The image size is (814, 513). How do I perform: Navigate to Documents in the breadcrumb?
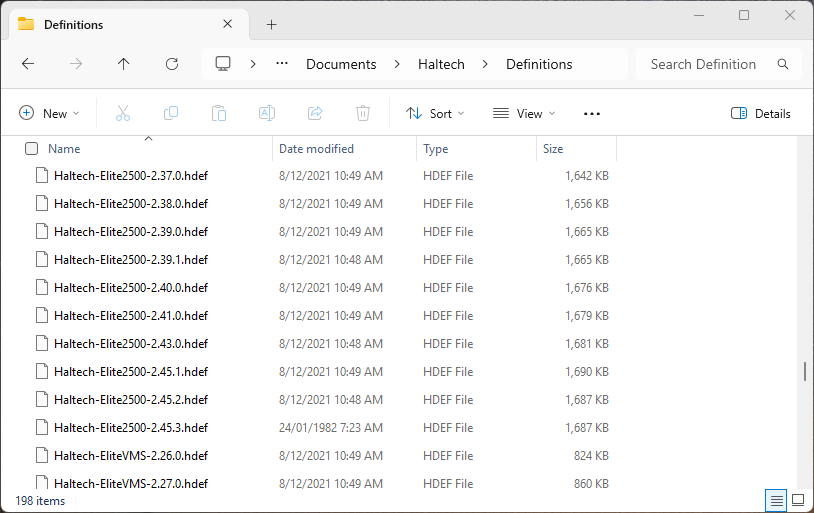(341, 64)
